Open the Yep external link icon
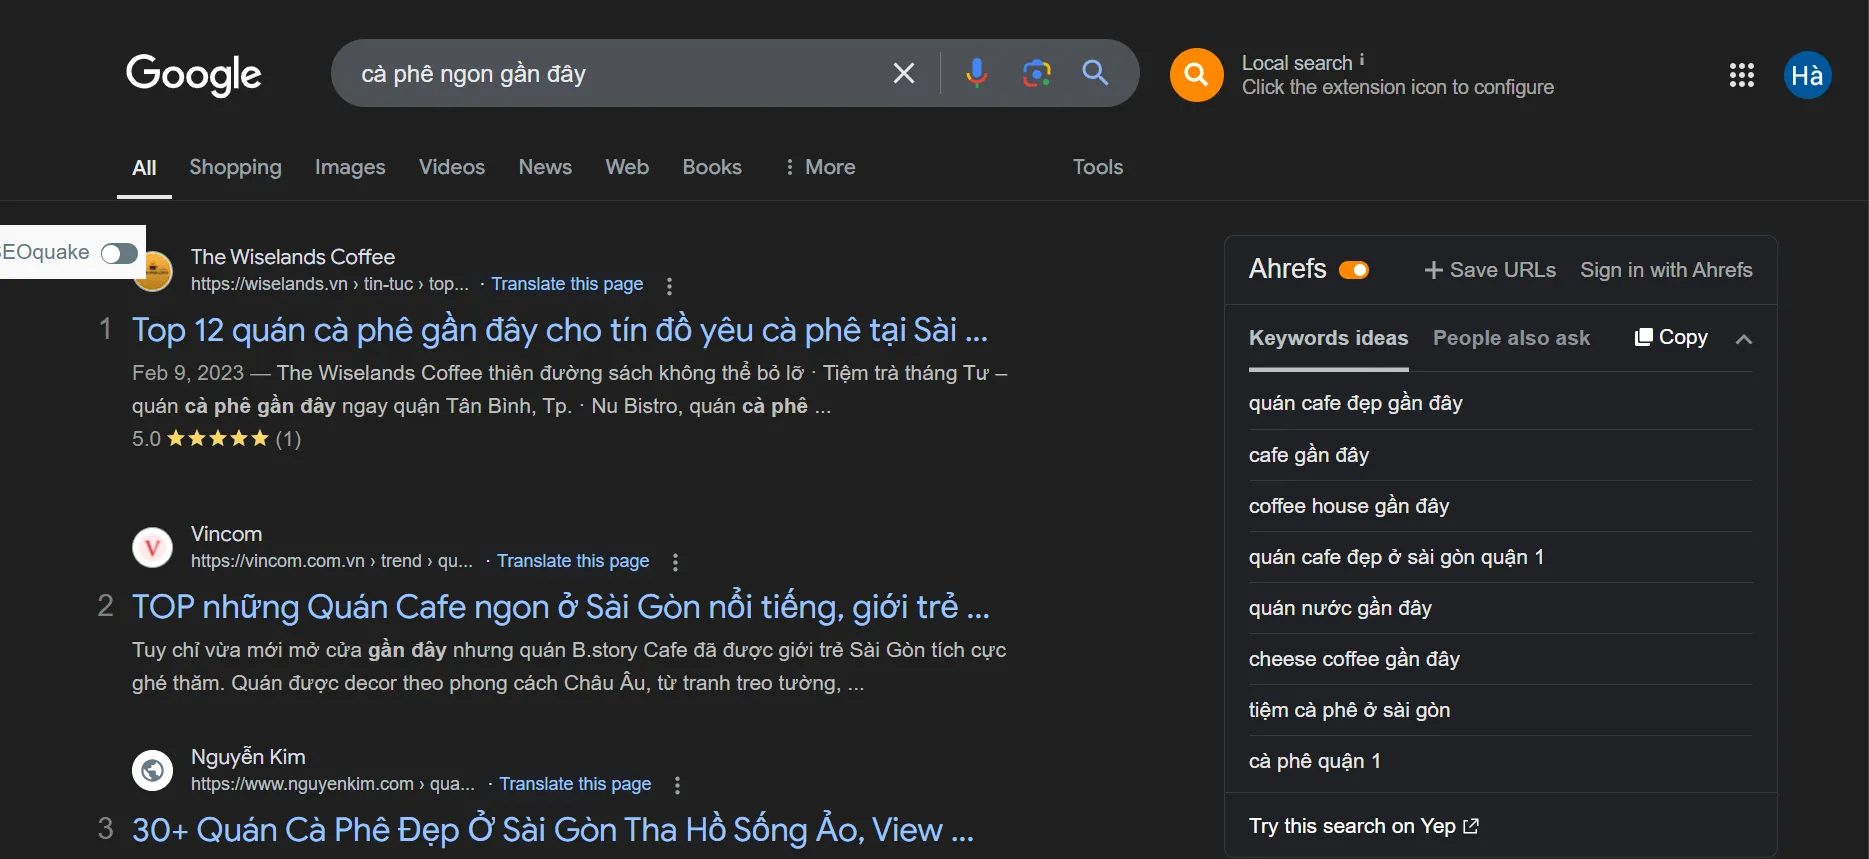The height and width of the screenshot is (859, 1869). 1471,826
